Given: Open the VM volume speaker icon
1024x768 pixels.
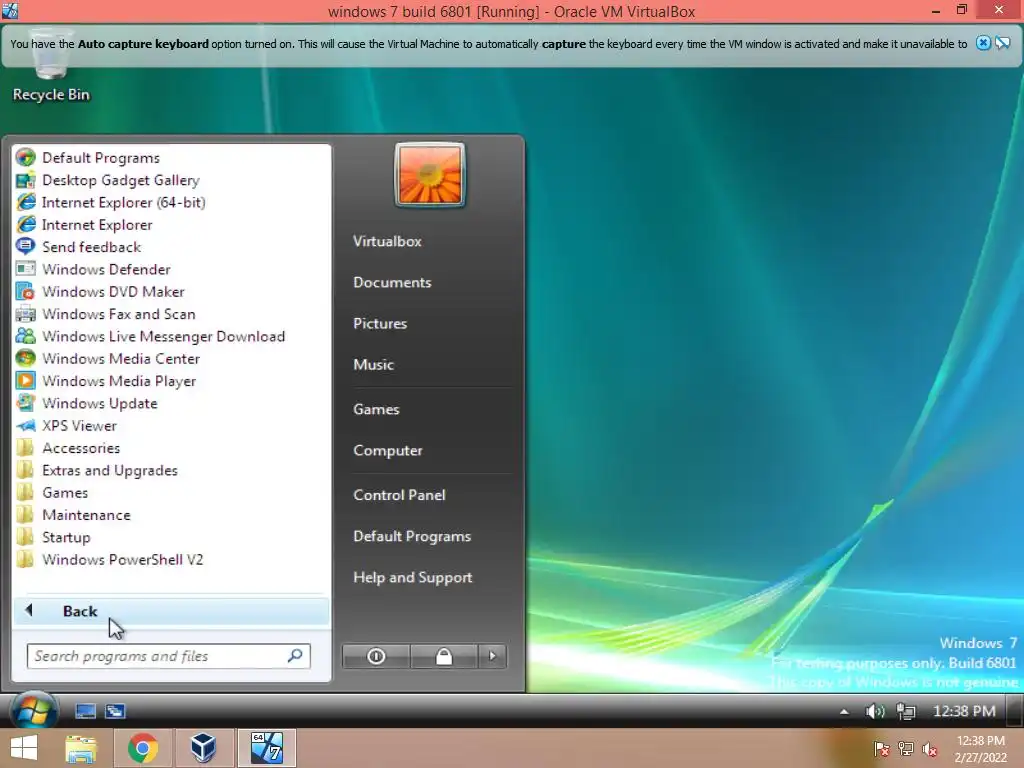Looking at the screenshot, I should 874,711.
